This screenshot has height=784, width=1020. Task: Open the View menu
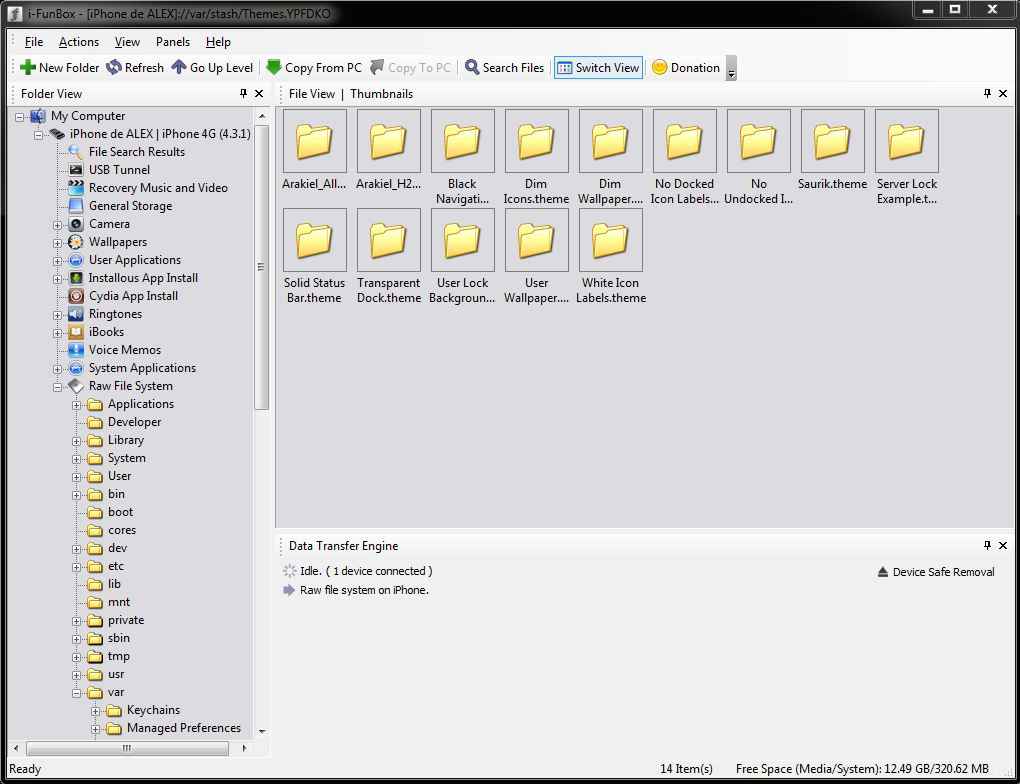tap(127, 42)
